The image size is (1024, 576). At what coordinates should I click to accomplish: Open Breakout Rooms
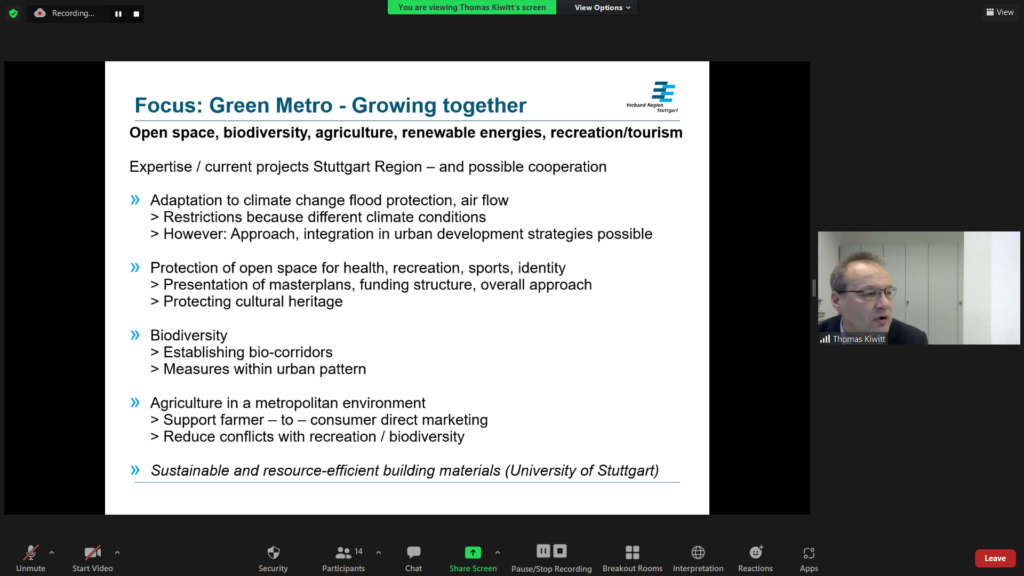pyautogui.click(x=632, y=557)
